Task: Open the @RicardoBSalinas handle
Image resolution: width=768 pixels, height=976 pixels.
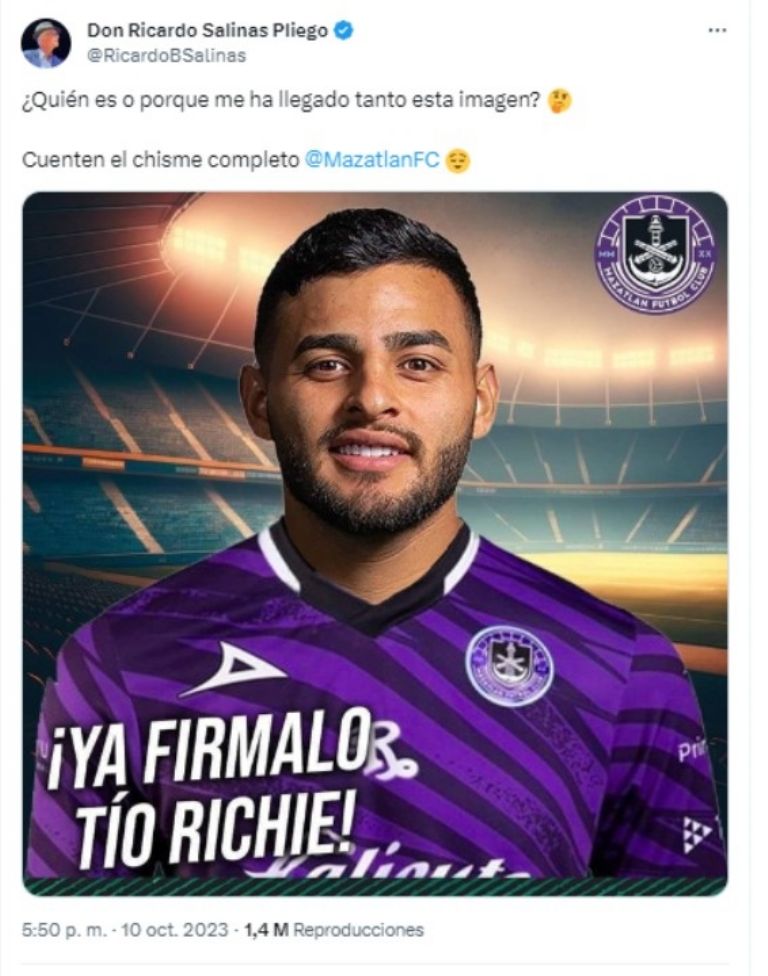Action: [x=166, y=56]
